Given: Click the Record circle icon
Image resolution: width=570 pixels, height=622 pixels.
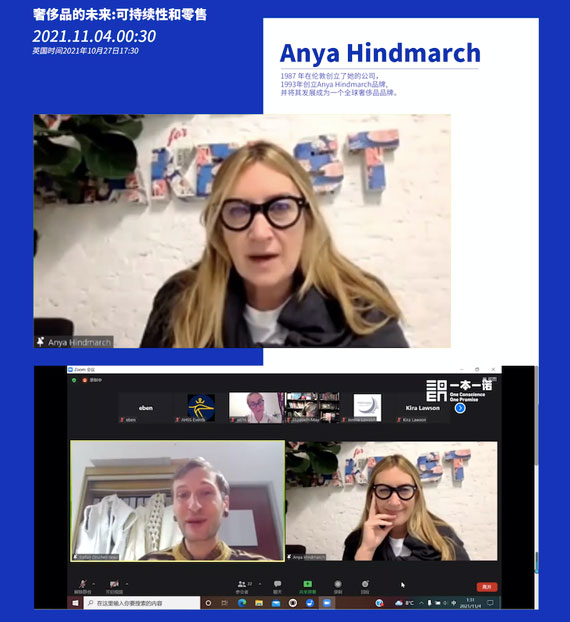Looking at the screenshot, I should pyautogui.click(x=338, y=584).
